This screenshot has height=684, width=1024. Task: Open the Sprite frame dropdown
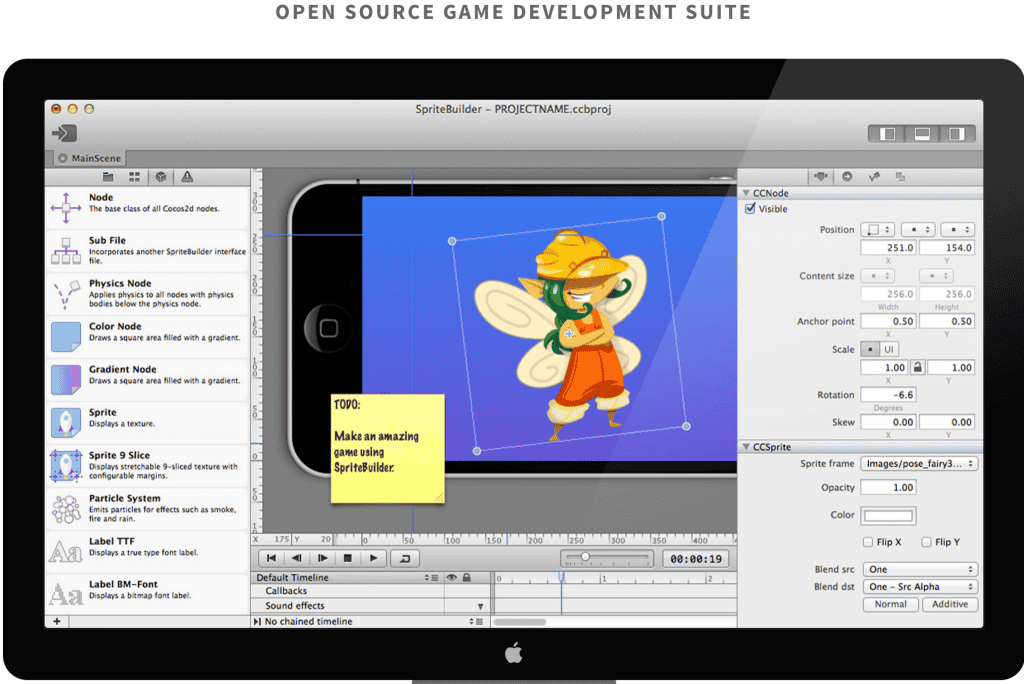tap(919, 463)
